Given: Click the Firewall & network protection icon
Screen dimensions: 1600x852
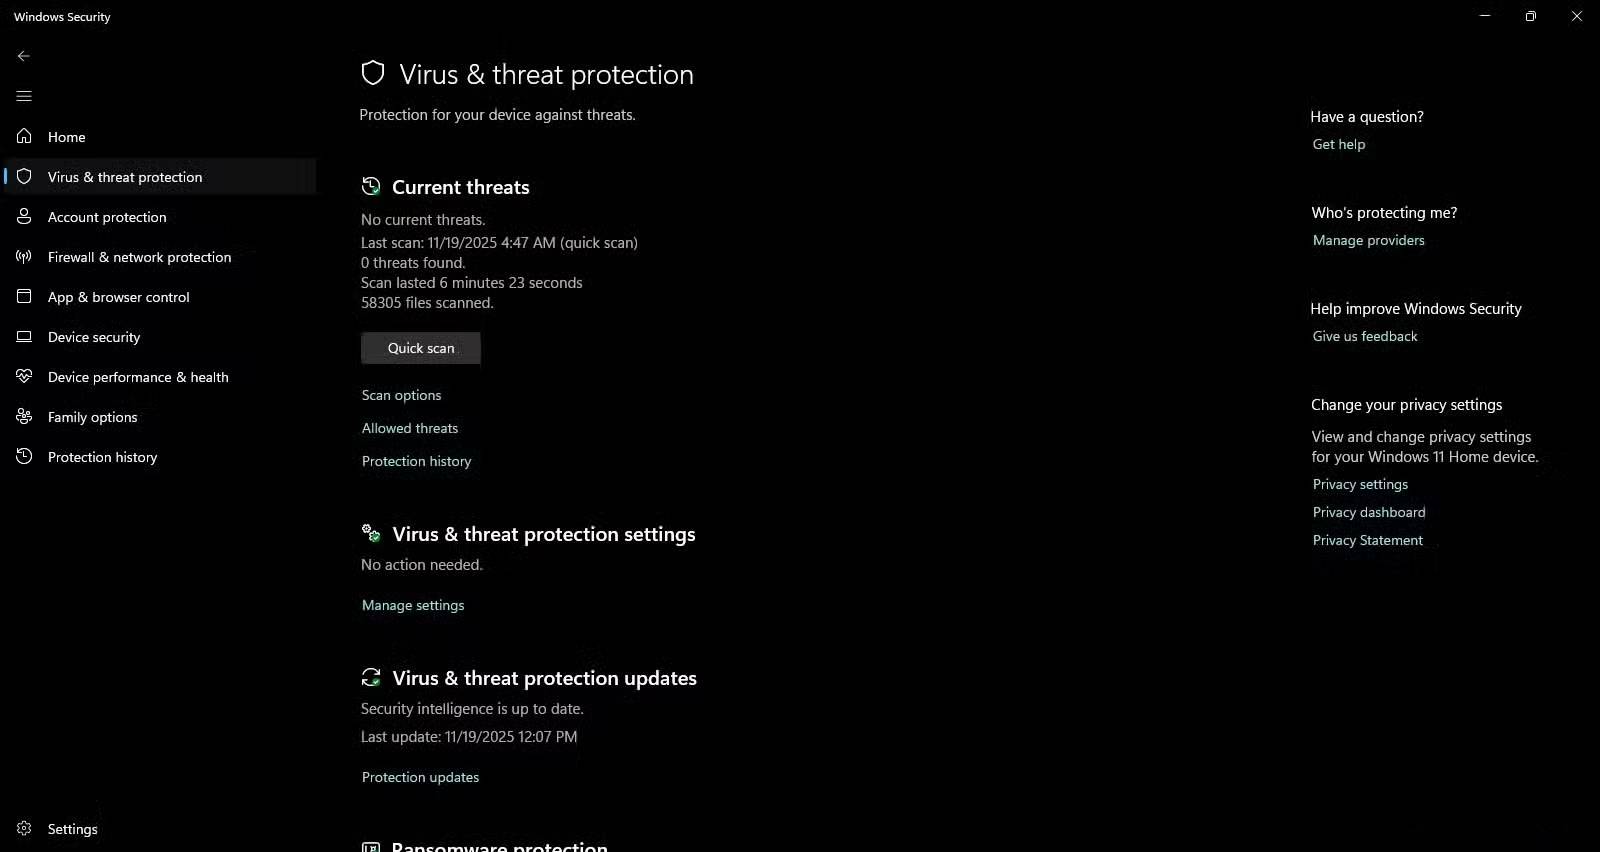Looking at the screenshot, I should (23, 256).
